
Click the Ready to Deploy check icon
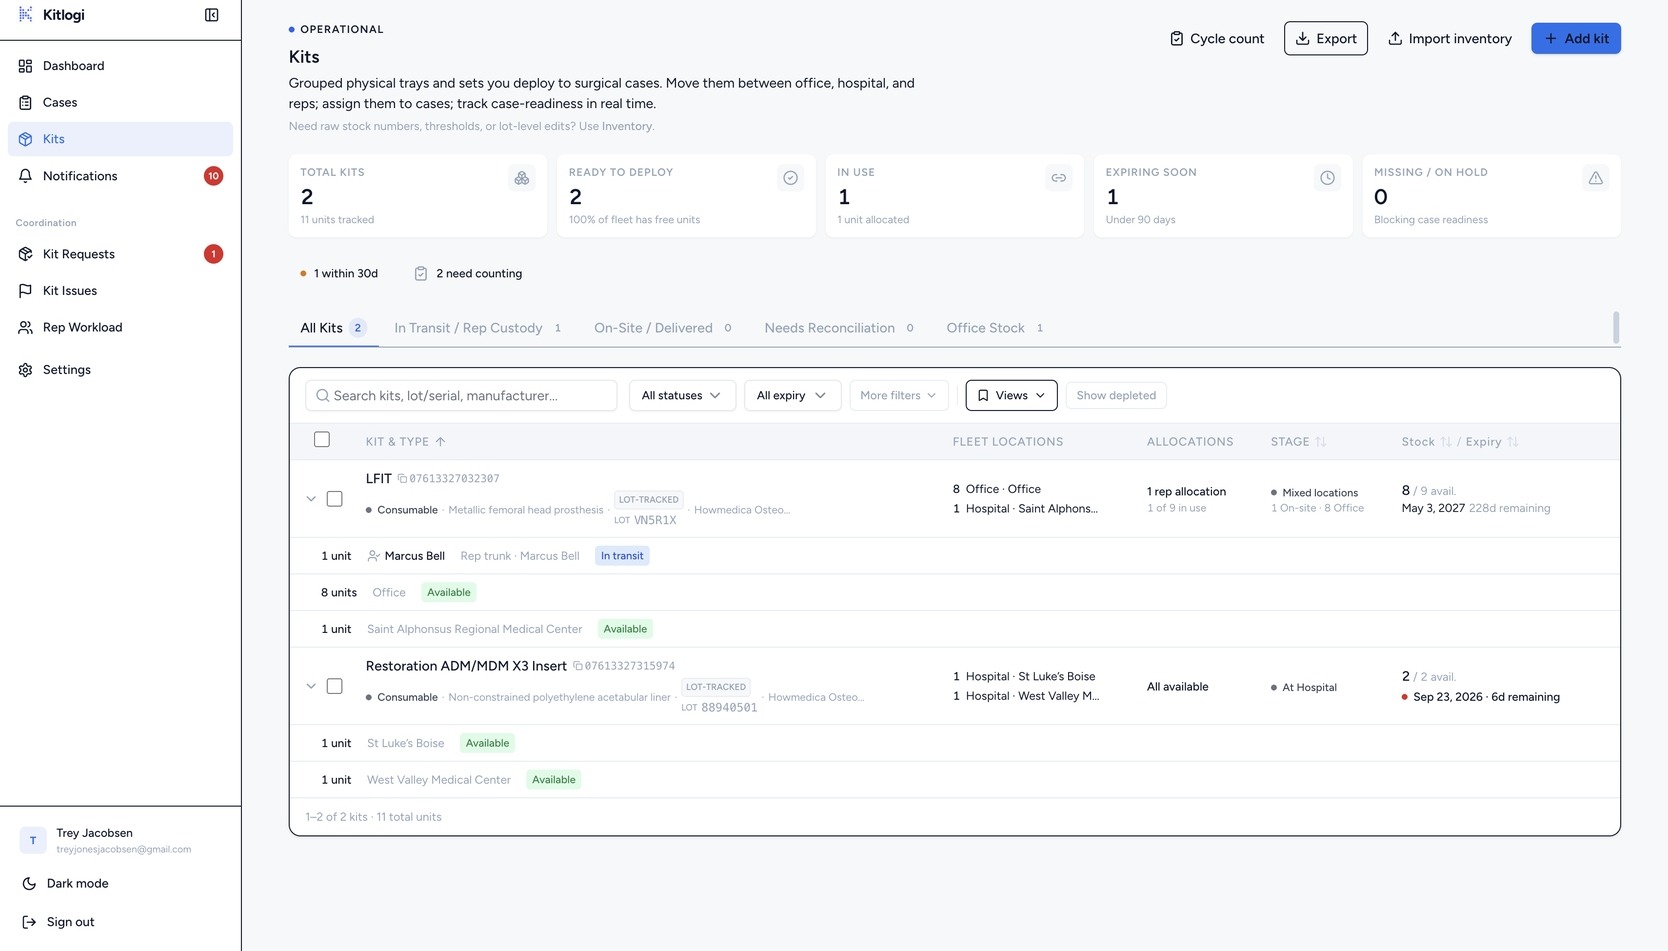[790, 178]
